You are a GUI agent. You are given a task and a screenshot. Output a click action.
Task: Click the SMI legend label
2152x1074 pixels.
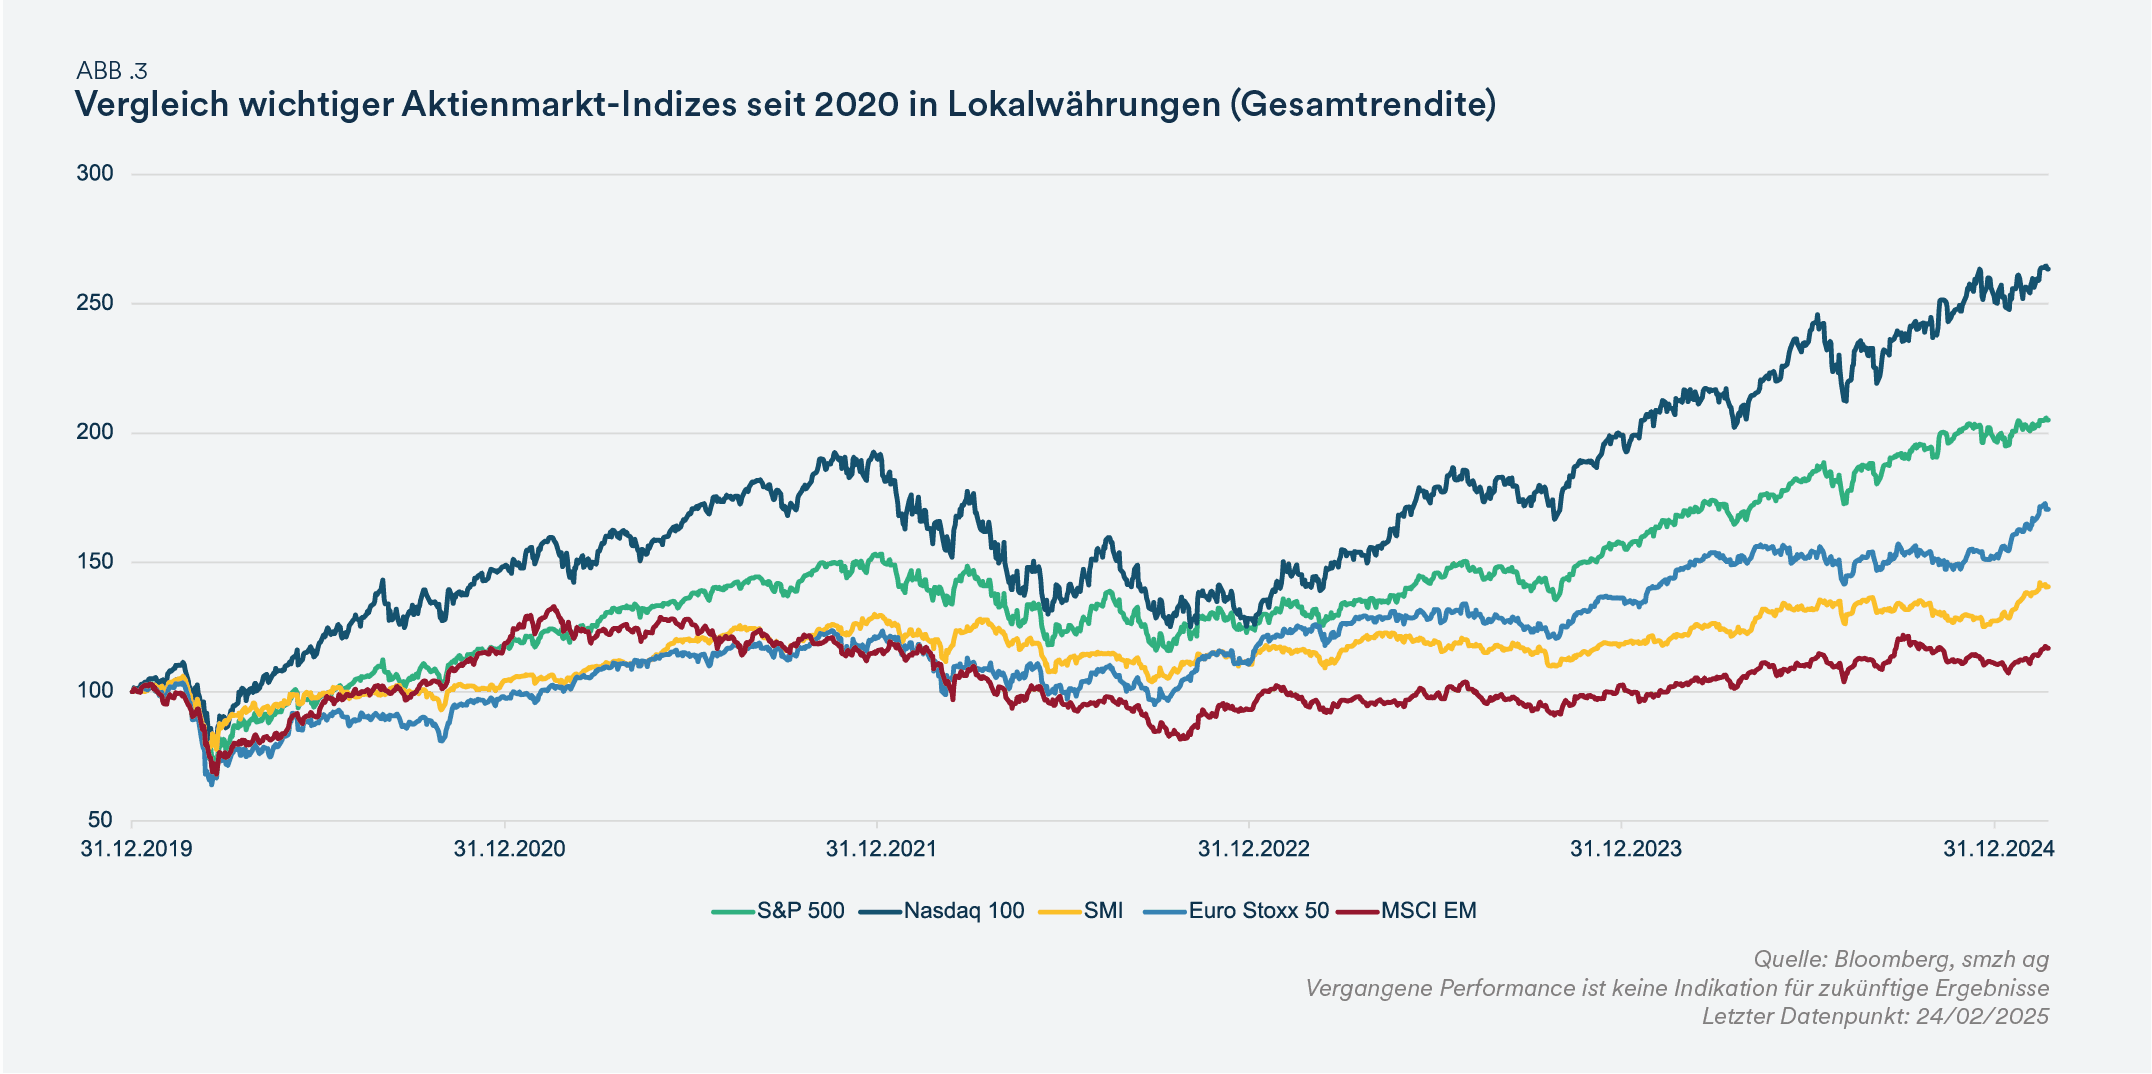point(1103,911)
